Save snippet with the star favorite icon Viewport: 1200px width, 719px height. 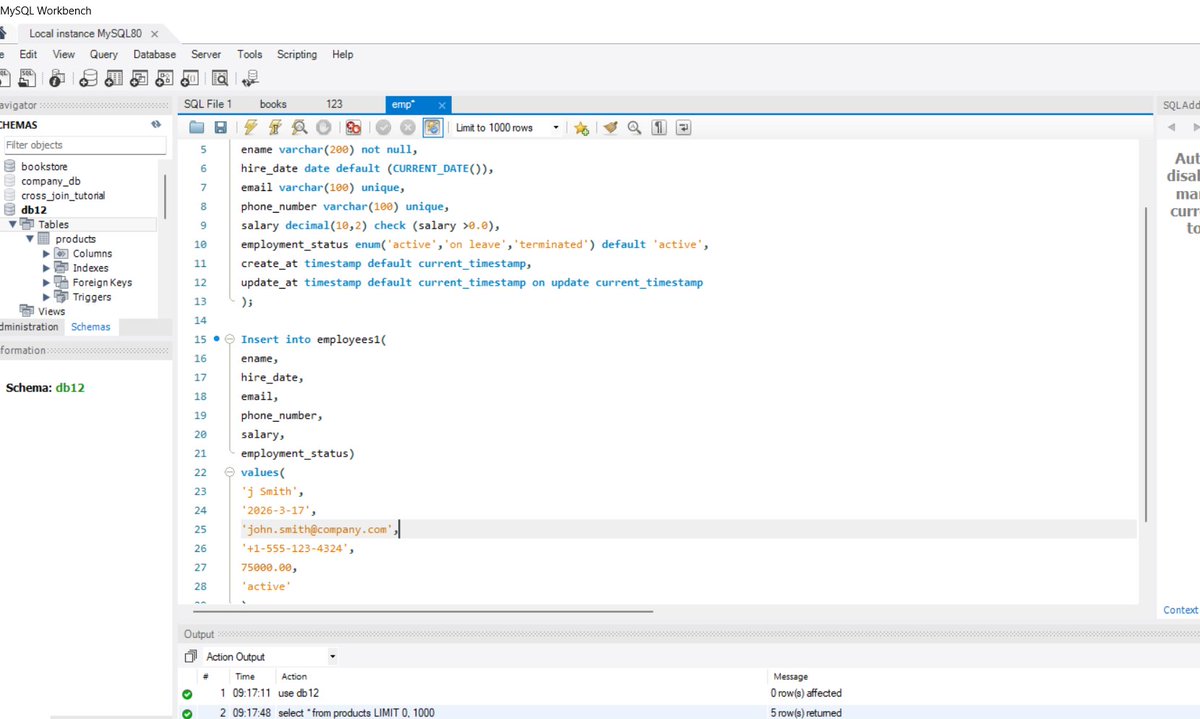[581, 128]
